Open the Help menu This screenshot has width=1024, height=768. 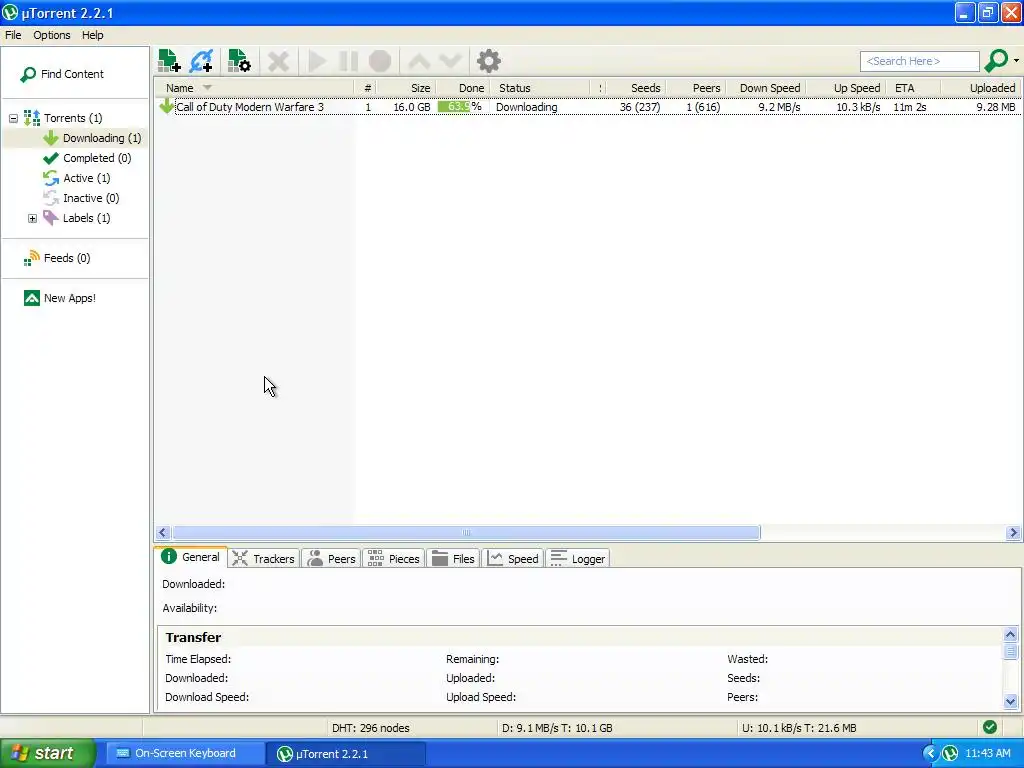pyautogui.click(x=93, y=35)
